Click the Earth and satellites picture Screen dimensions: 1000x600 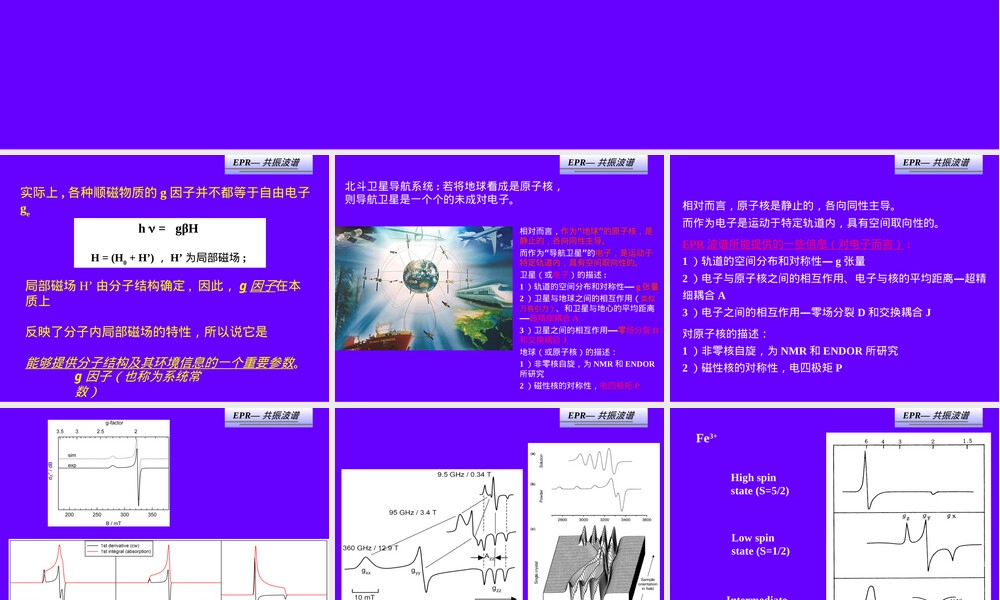pos(424,288)
